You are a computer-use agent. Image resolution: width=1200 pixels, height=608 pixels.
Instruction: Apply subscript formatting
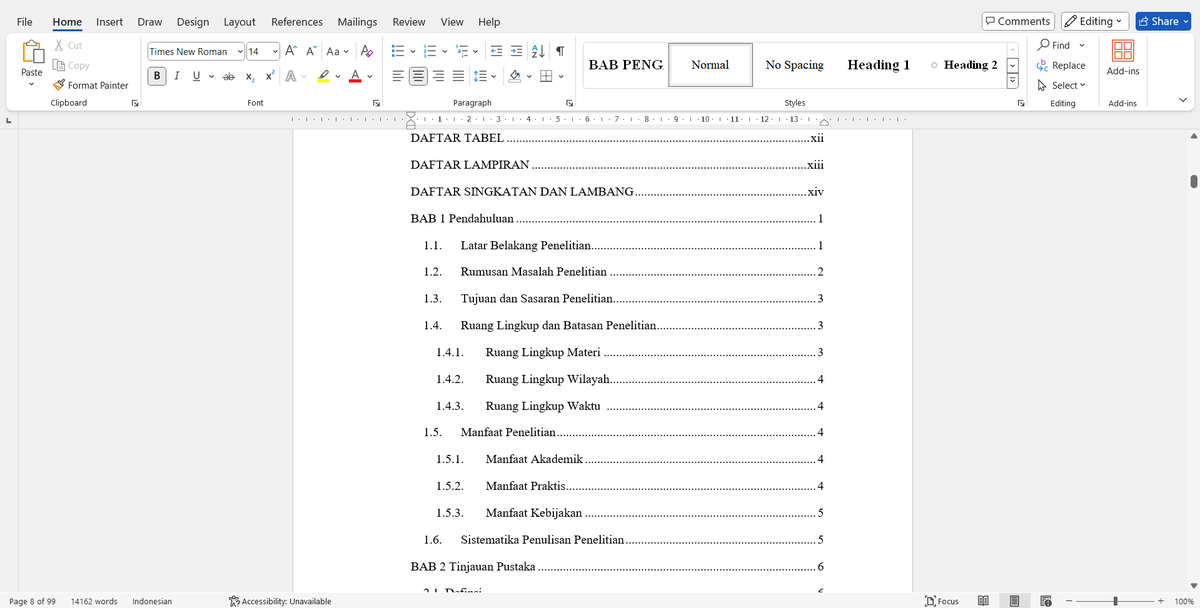tap(250, 76)
